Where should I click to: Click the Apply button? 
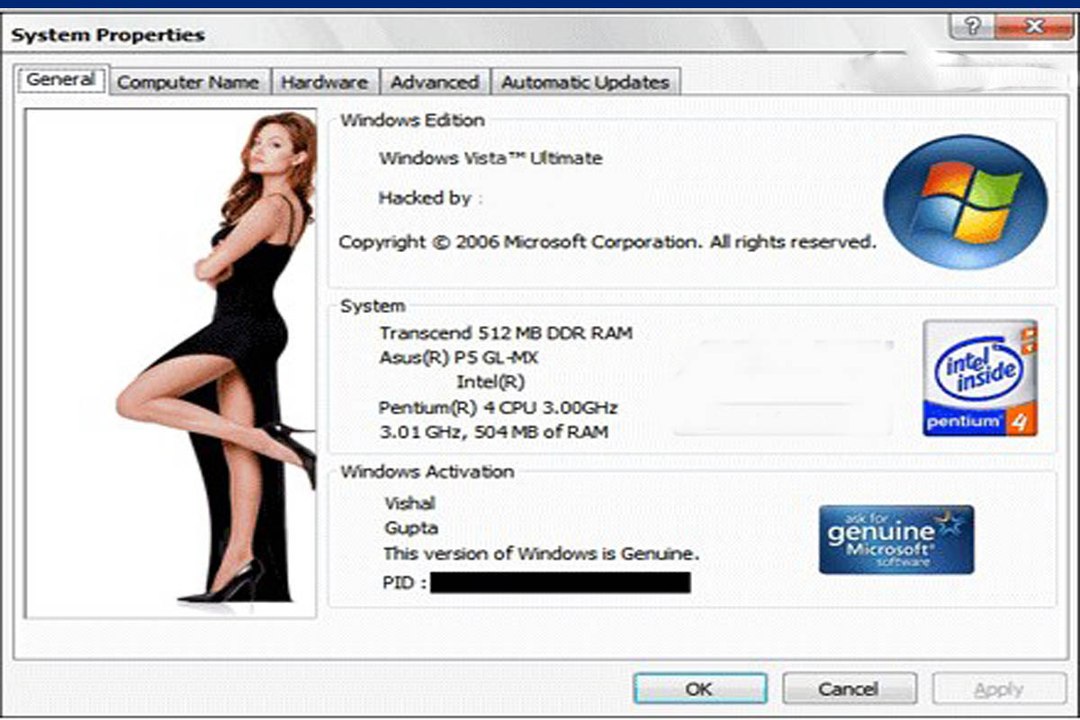tap(999, 688)
